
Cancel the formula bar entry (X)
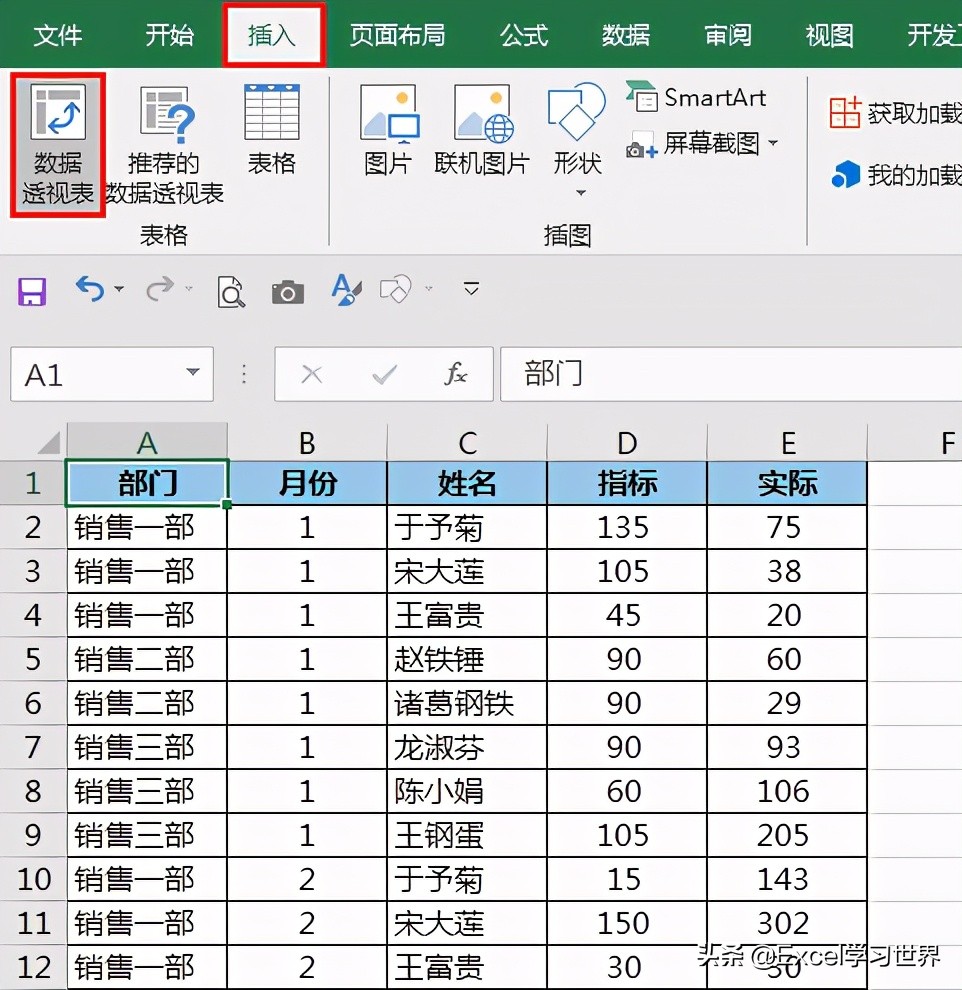tap(312, 374)
